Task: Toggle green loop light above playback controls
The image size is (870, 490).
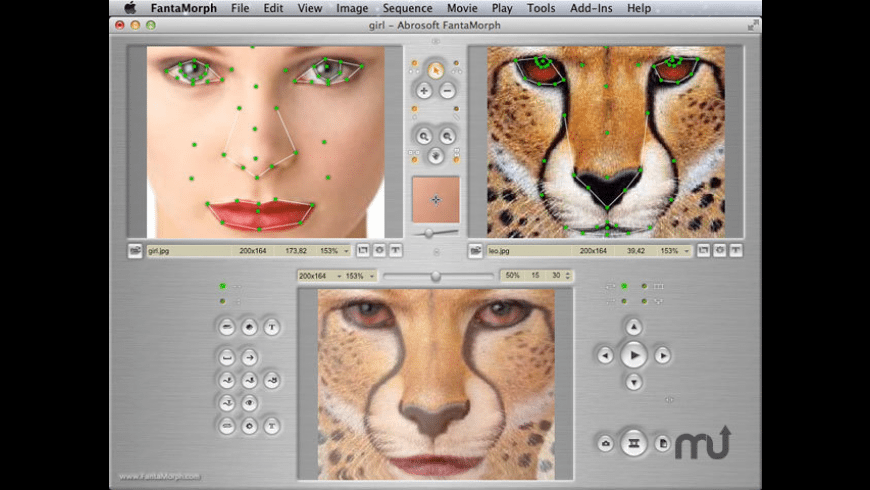Action: pos(624,286)
